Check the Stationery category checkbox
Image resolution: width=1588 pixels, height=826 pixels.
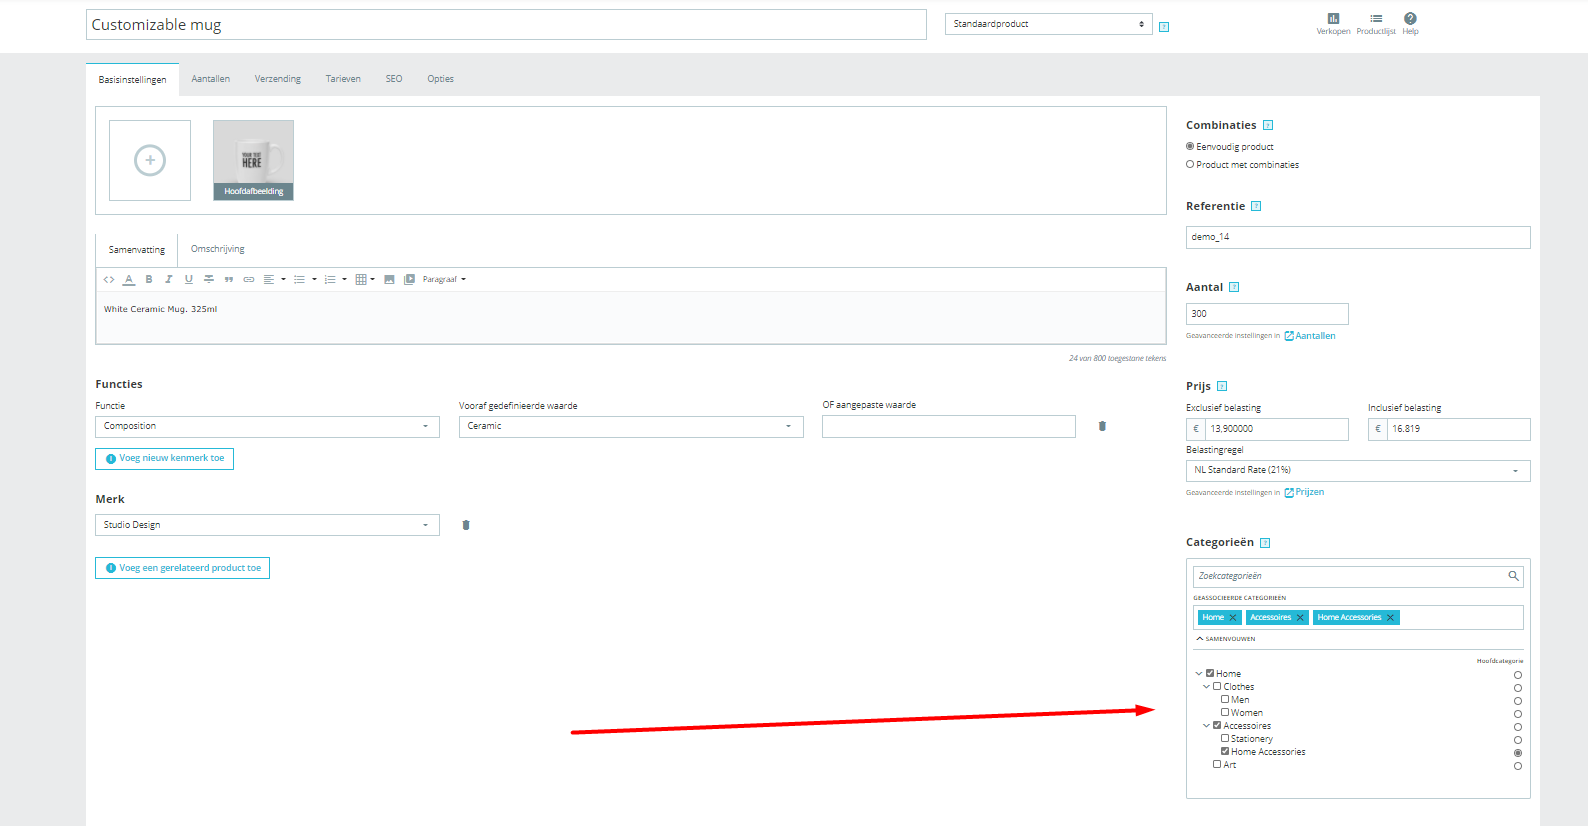click(1225, 738)
